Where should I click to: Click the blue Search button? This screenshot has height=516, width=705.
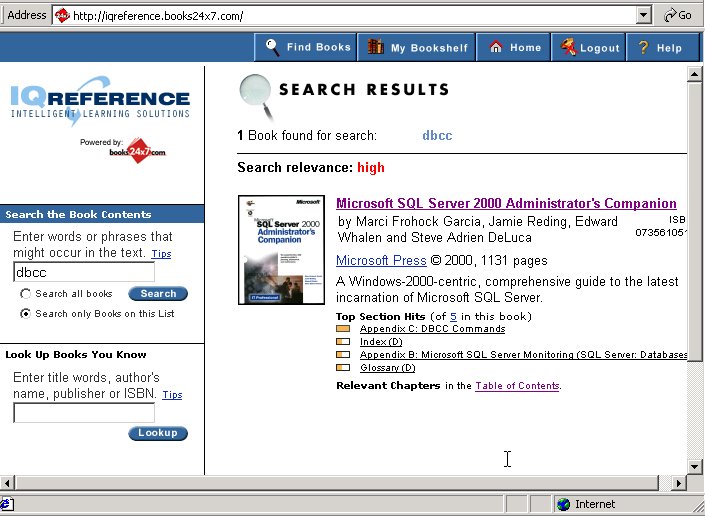[x=158, y=294]
